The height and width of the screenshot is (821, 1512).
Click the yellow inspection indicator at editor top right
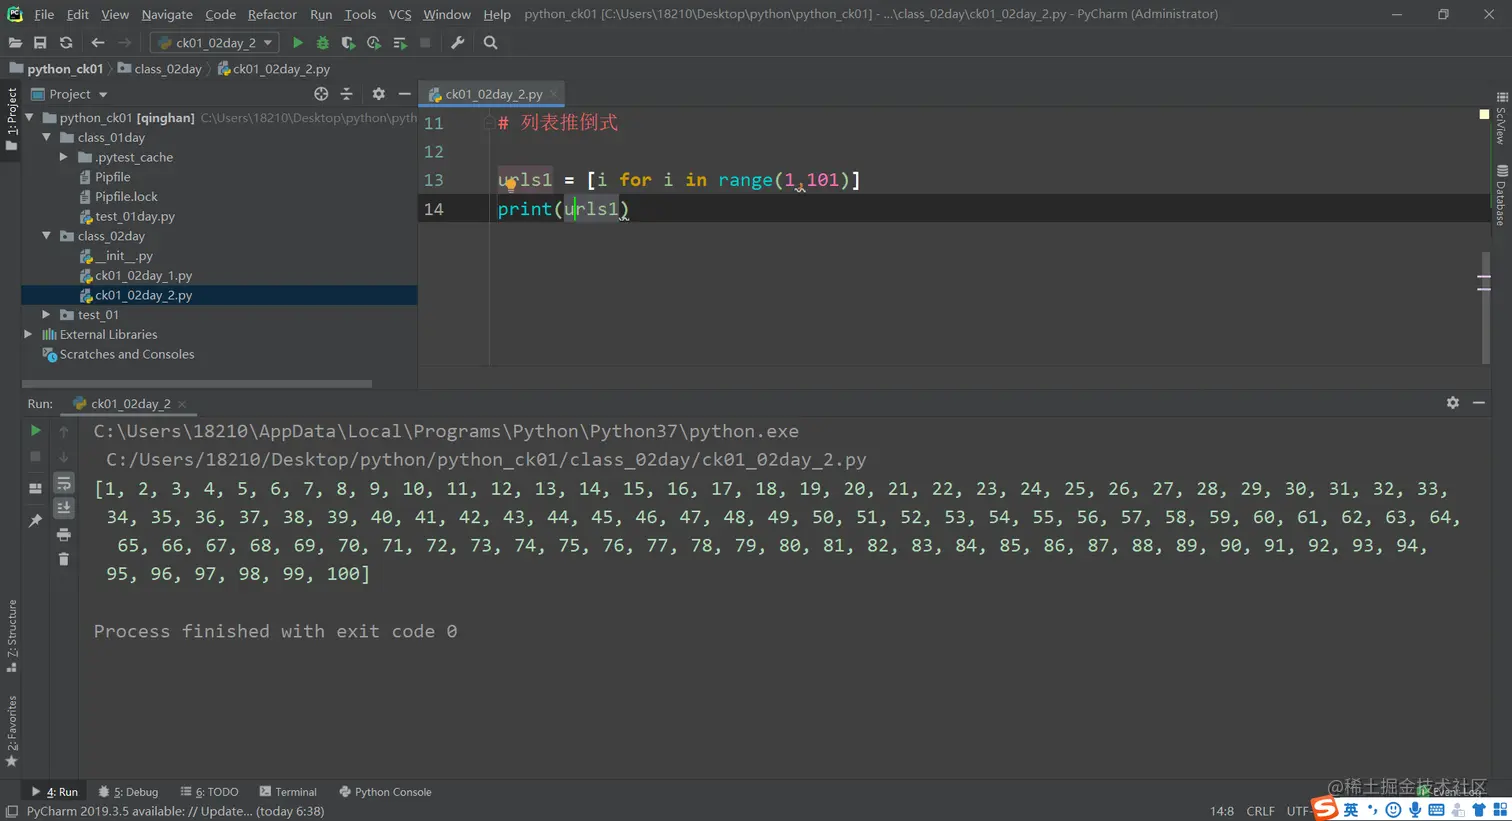(1484, 115)
